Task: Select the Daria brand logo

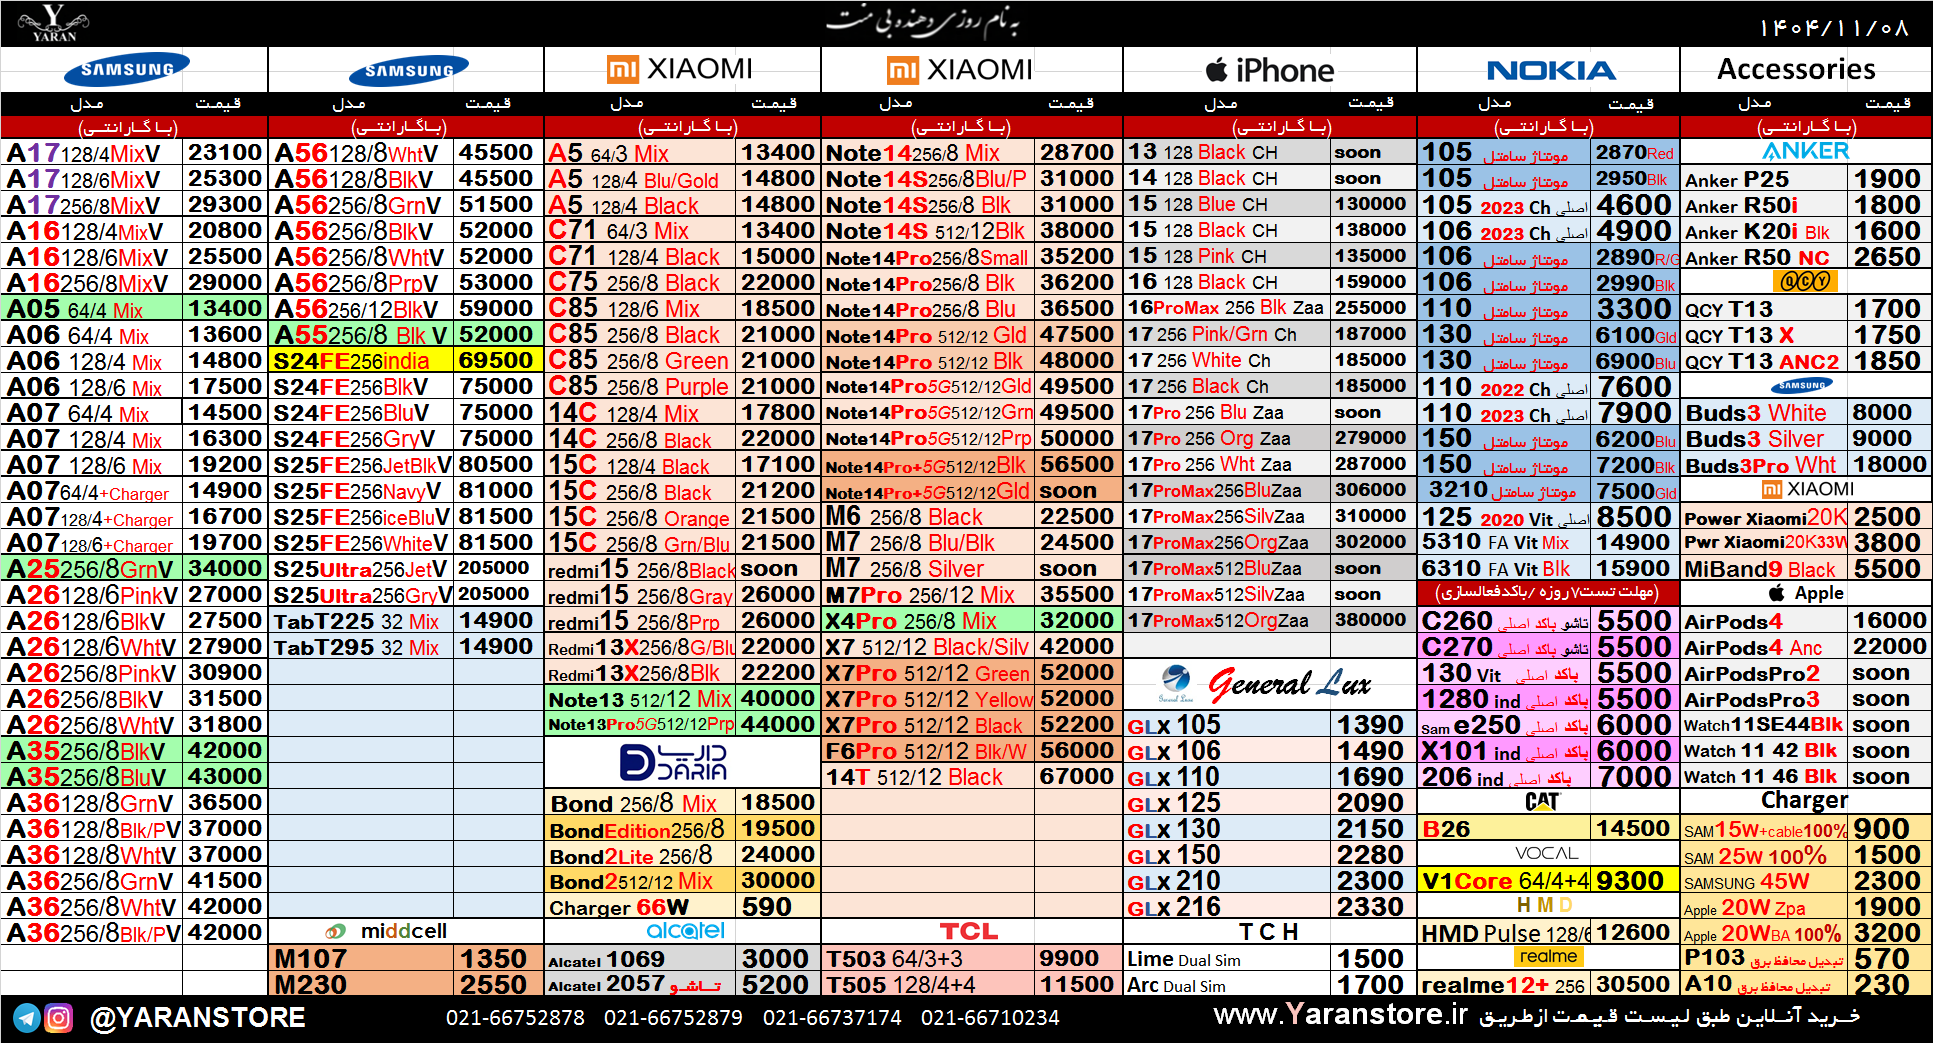Action: (672, 762)
